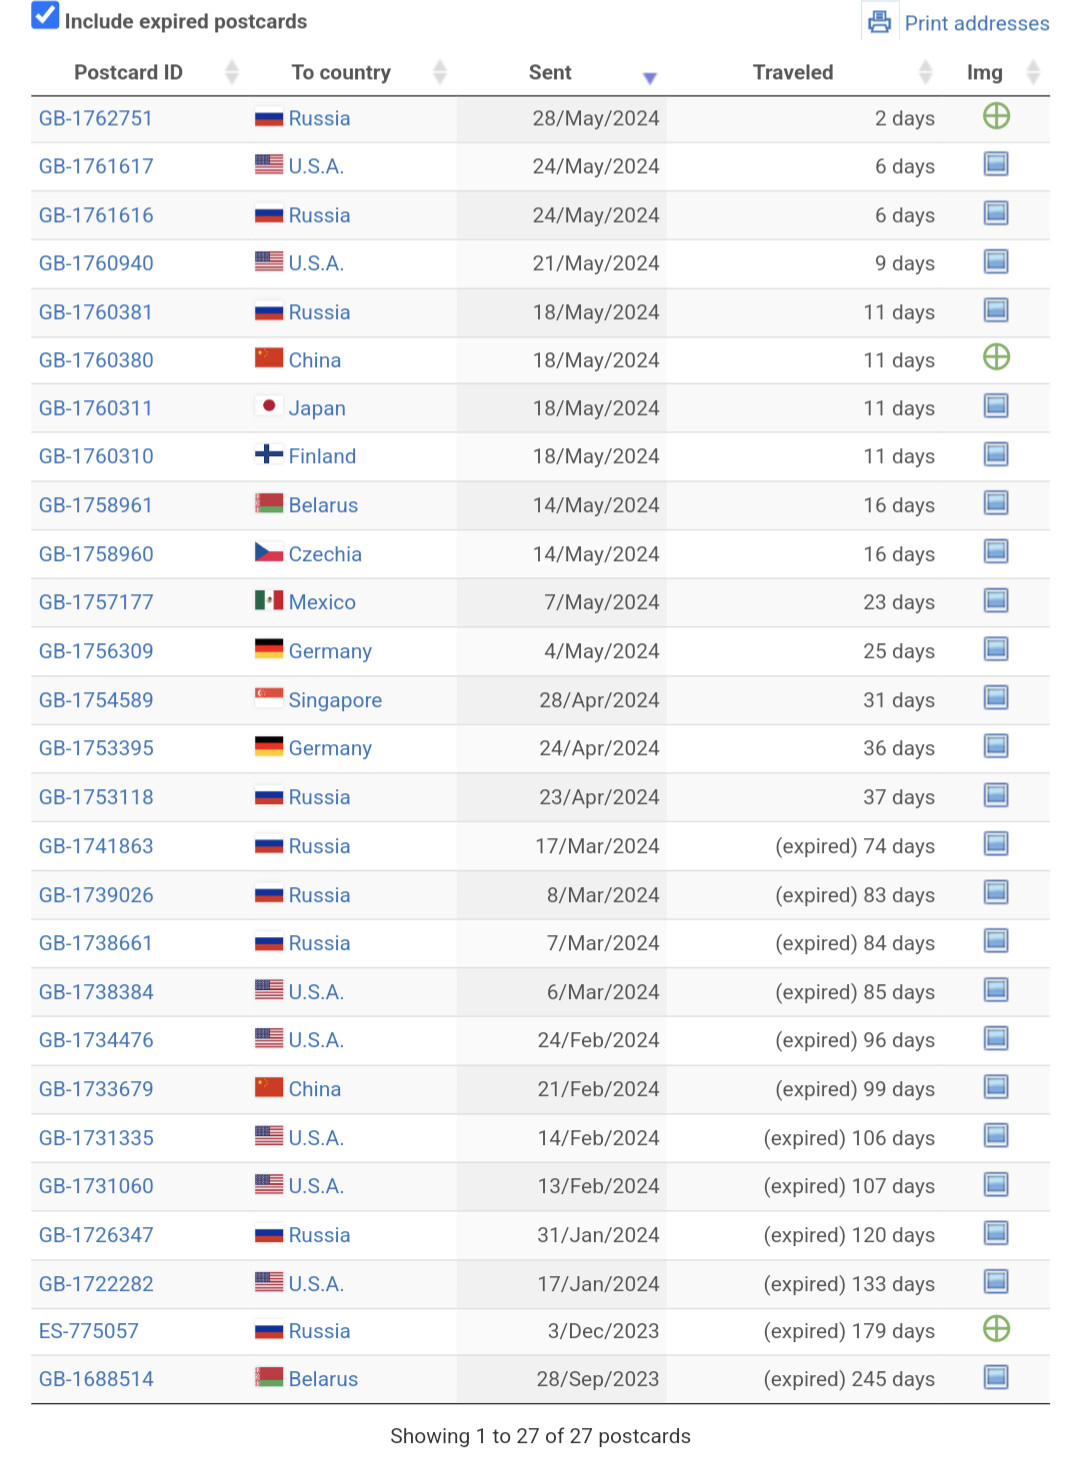
Task: Open image icon for GB-1754589 Singapore
Action: tap(996, 698)
